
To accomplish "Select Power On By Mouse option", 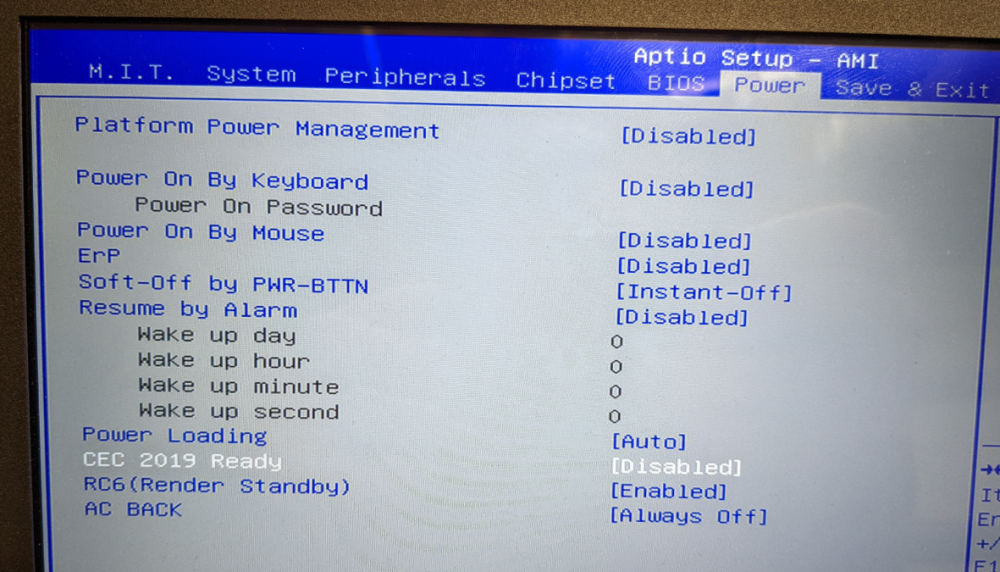I will pos(200,232).
